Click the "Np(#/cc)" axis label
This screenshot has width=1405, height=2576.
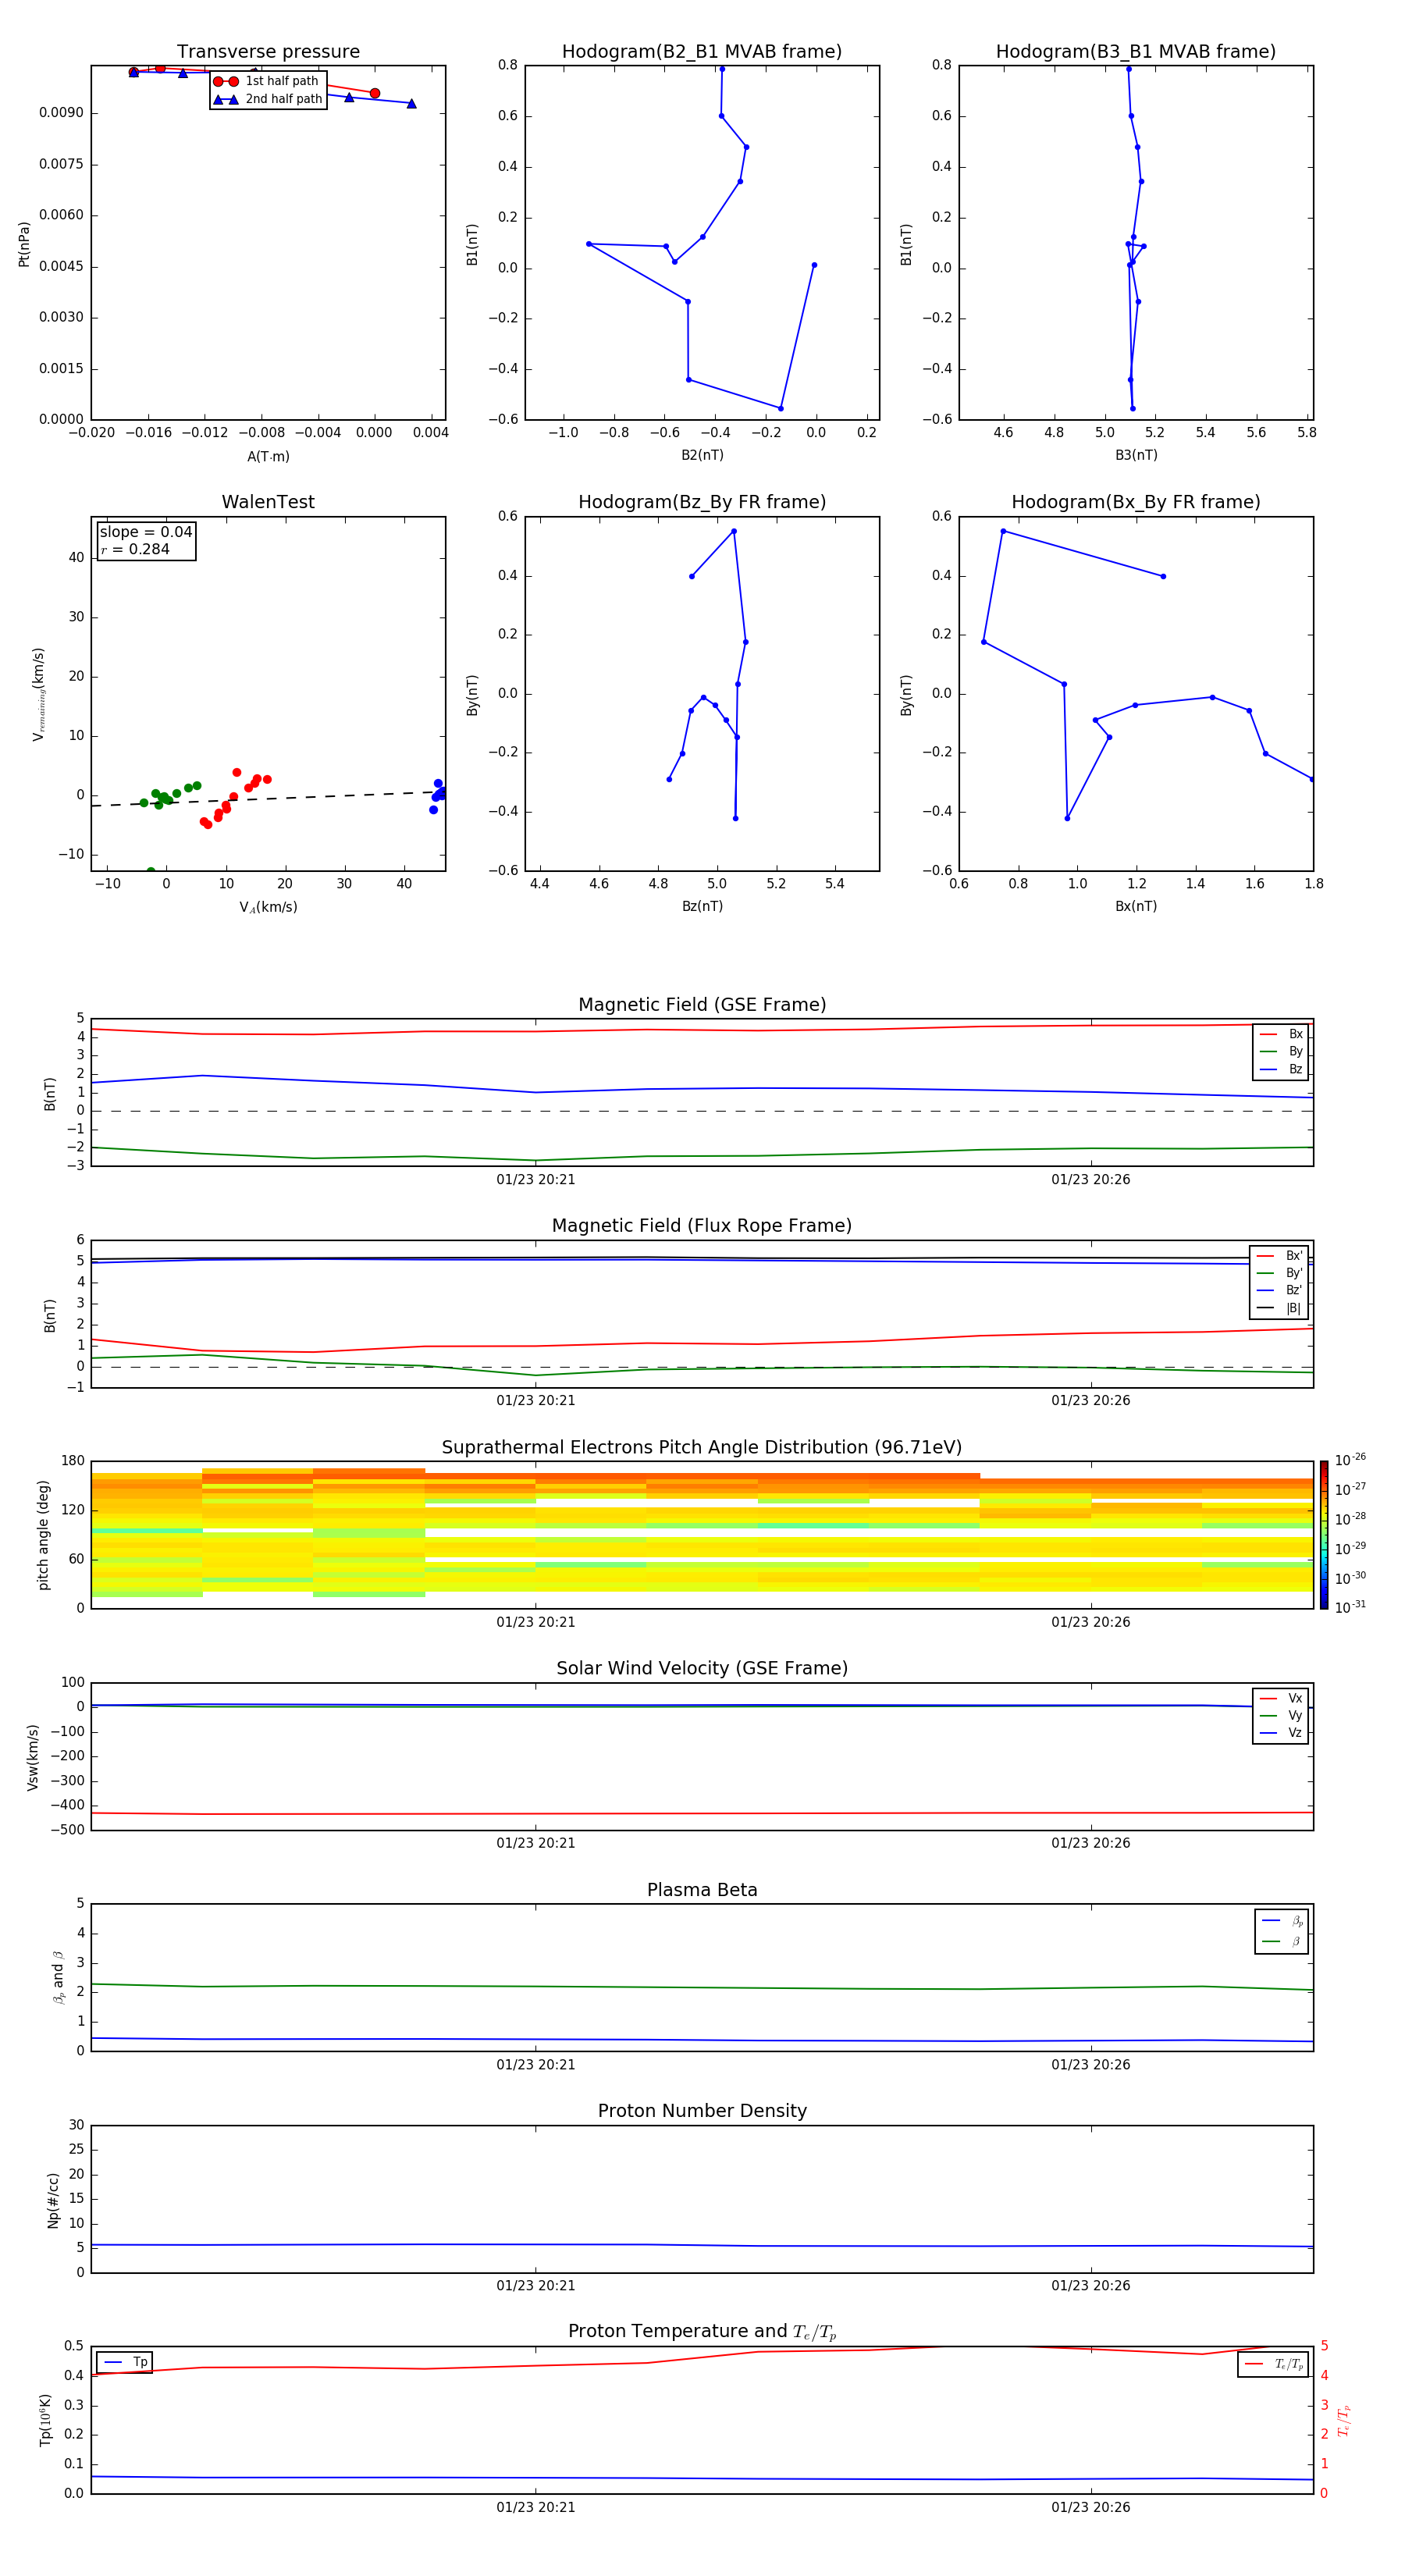[53, 2200]
